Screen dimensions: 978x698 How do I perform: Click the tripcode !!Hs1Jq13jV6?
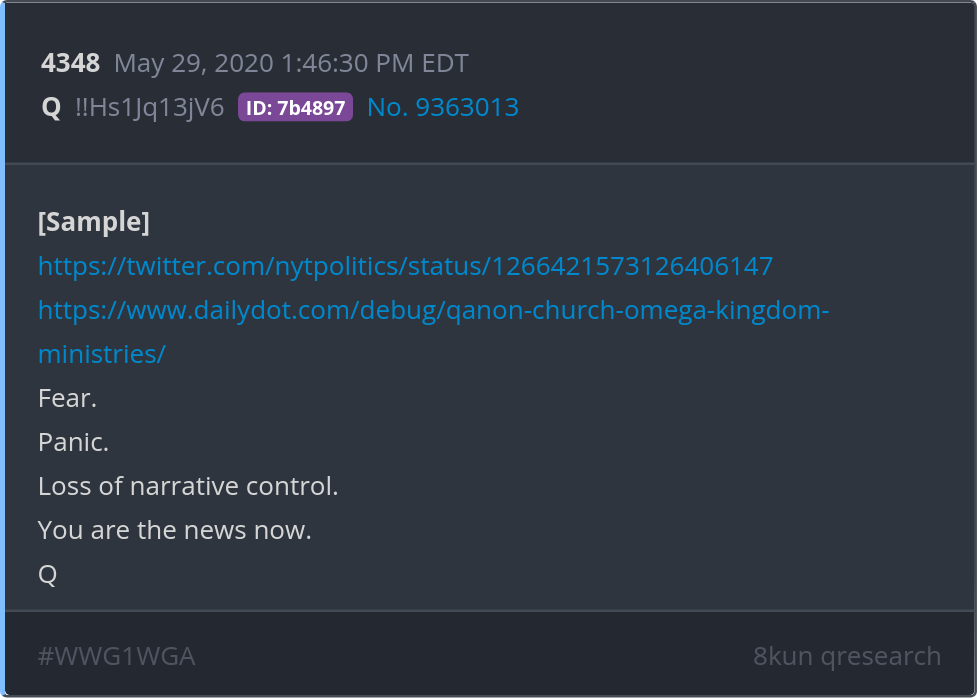tap(150, 107)
